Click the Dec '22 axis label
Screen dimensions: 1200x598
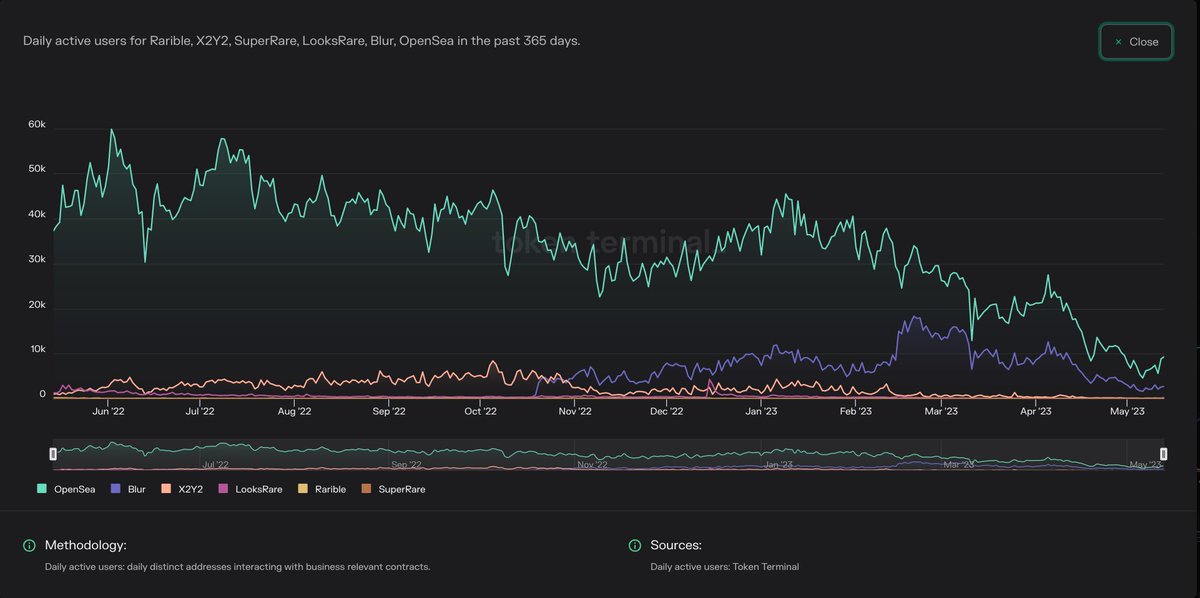tap(667, 411)
